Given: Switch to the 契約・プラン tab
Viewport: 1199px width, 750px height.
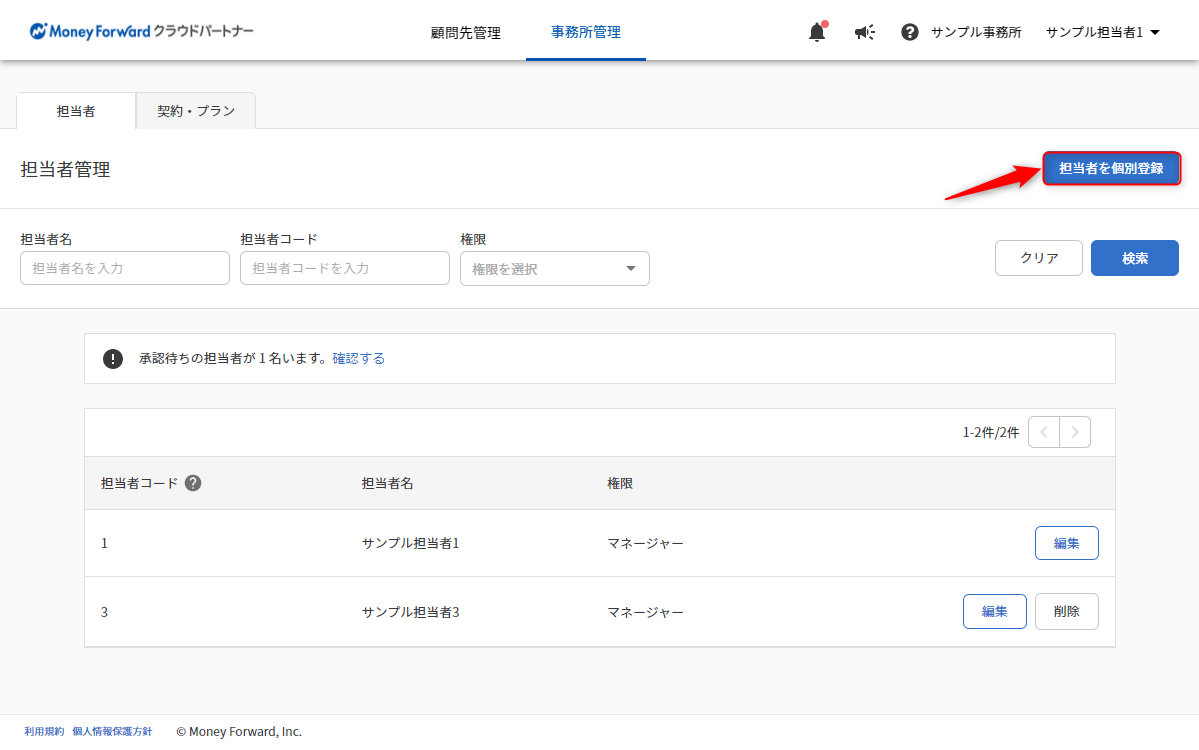Looking at the screenshot, I should click(196, 111).
